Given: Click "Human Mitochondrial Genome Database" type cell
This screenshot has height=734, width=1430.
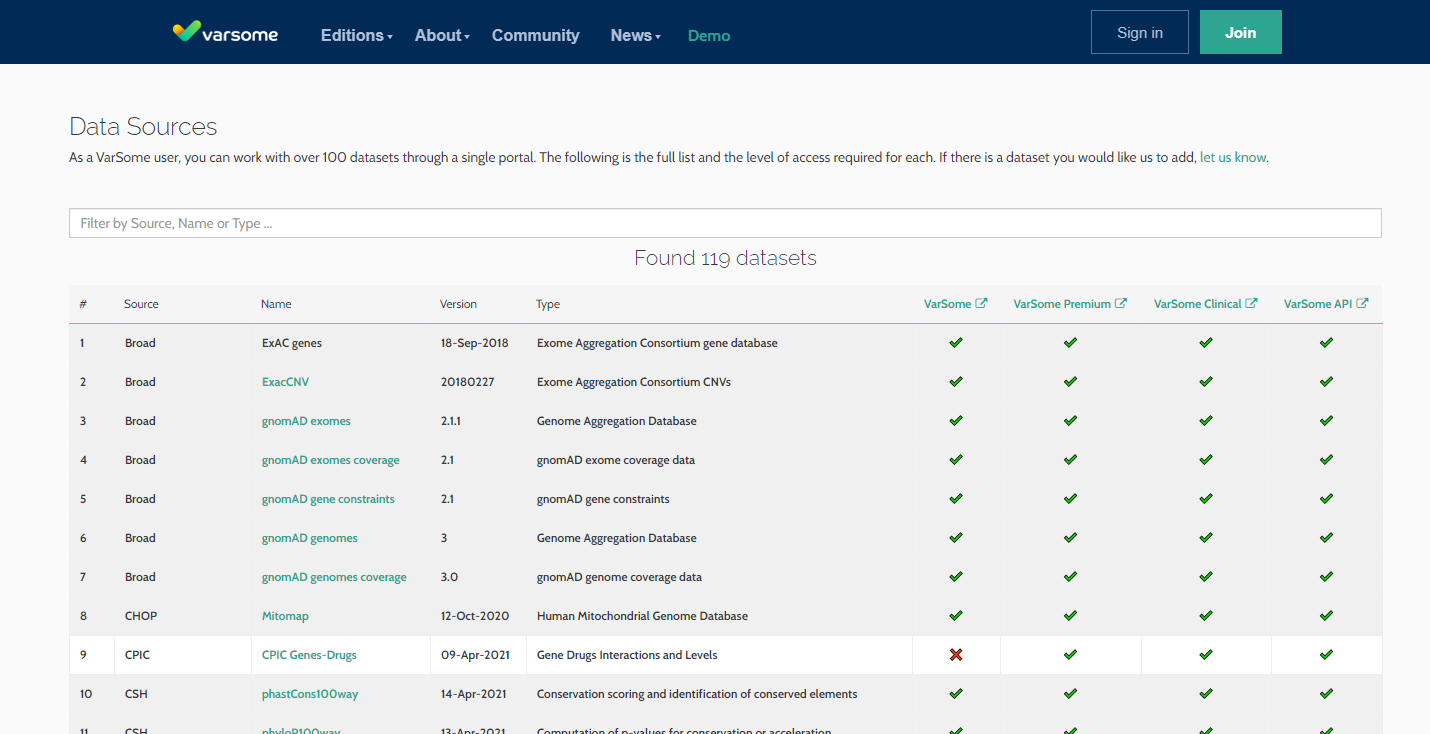Looking at the screenshot, I should pyautogui.click(x=642, y=616).
